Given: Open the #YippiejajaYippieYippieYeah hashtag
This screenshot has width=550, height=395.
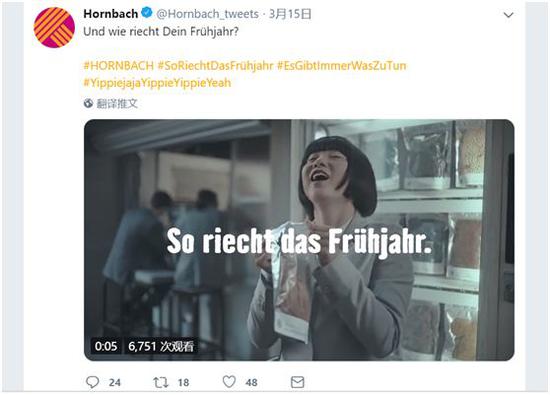Looking at the screenshot, I should pos(157,83).
